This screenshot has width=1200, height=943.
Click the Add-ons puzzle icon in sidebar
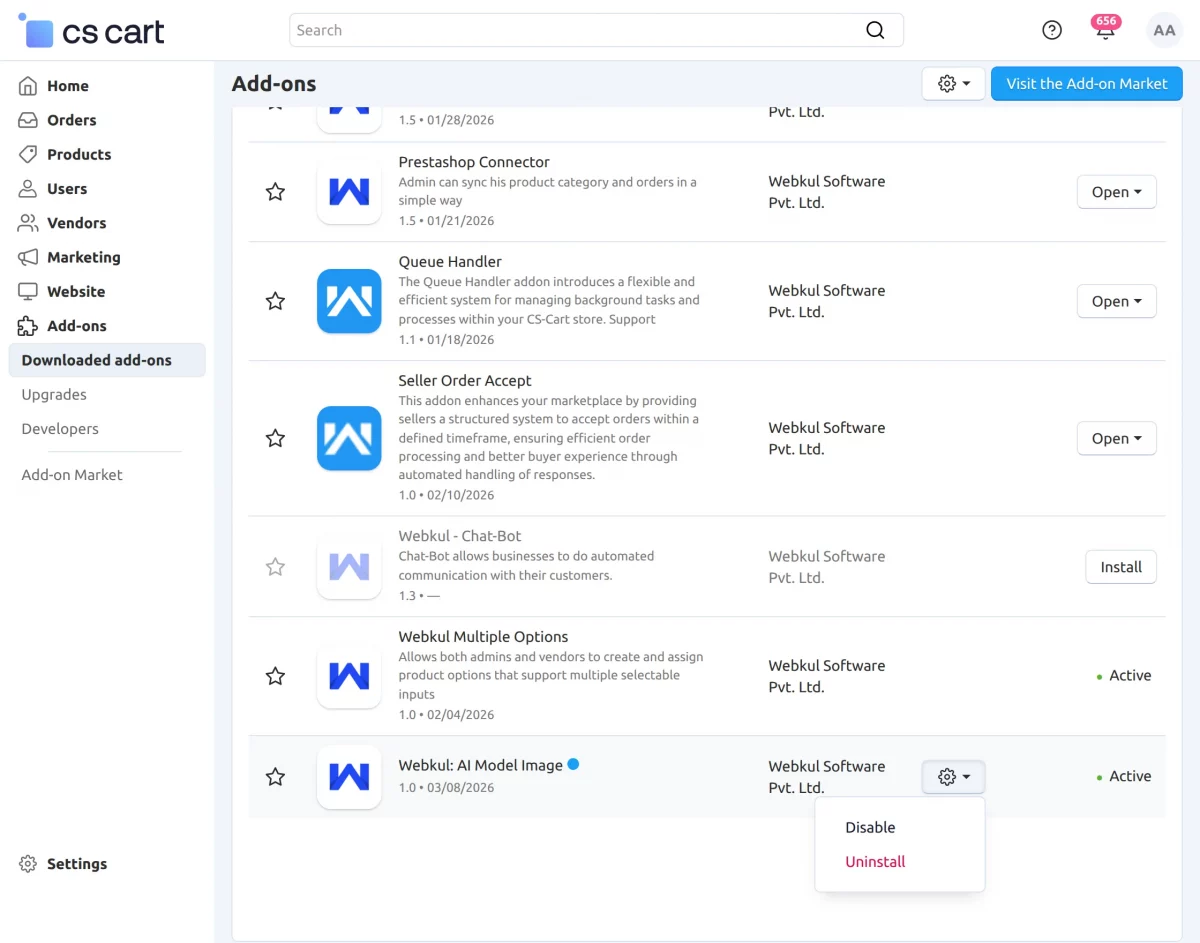tap(28, 326)
